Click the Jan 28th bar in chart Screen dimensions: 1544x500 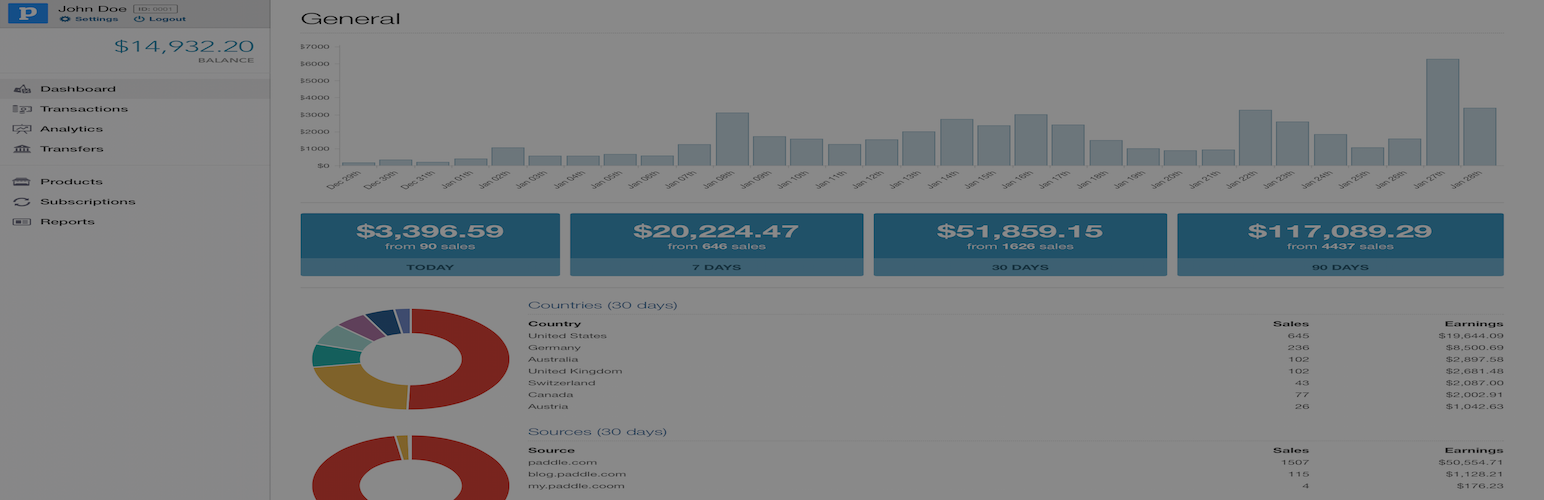click(1479, 137)
